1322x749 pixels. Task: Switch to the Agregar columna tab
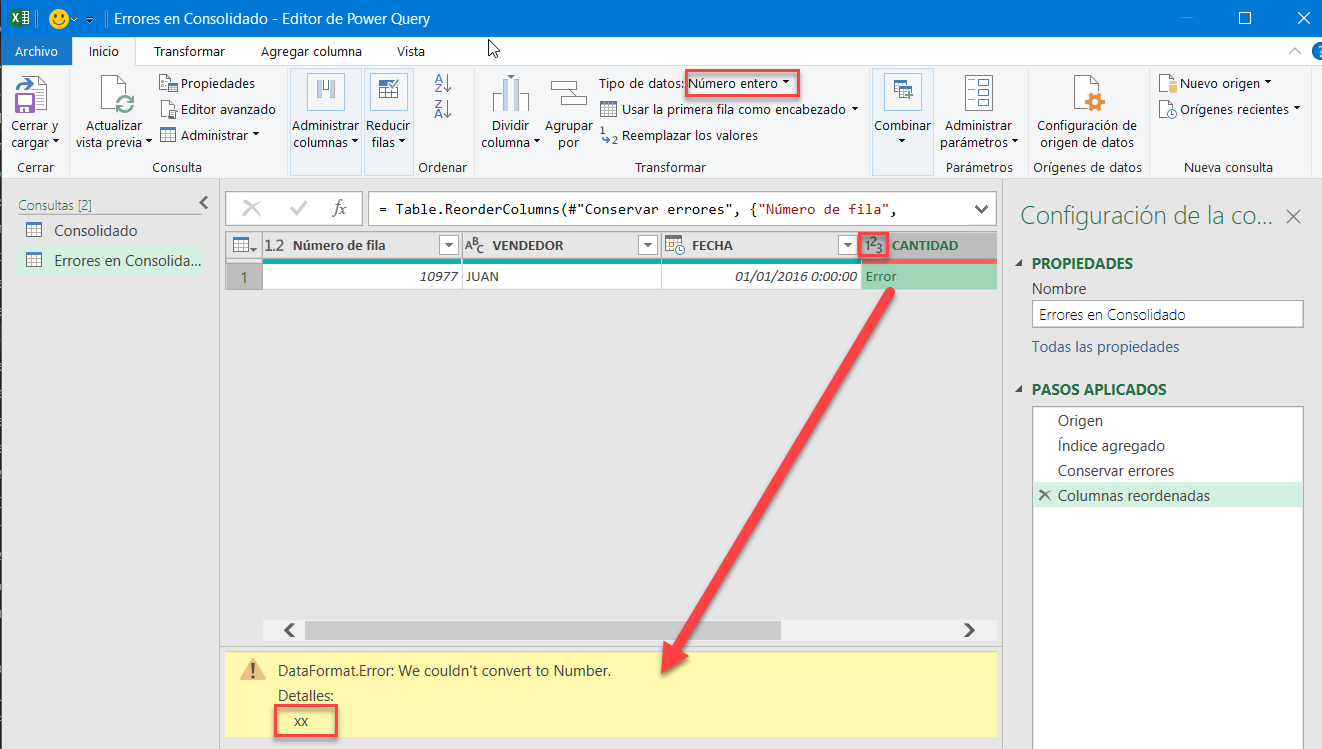(x=311, y=51)
